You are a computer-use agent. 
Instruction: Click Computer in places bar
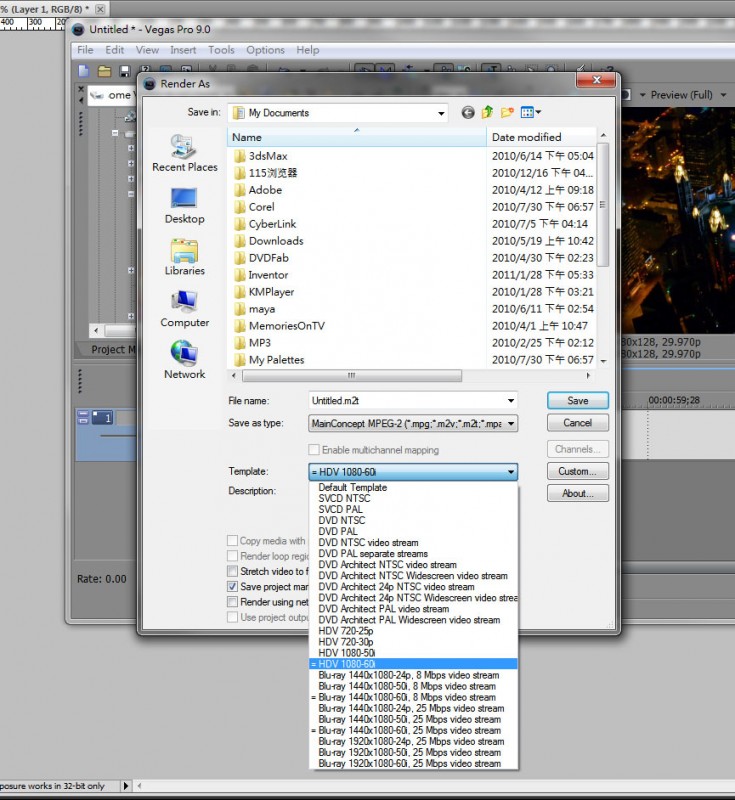click(x=184, y=309)
